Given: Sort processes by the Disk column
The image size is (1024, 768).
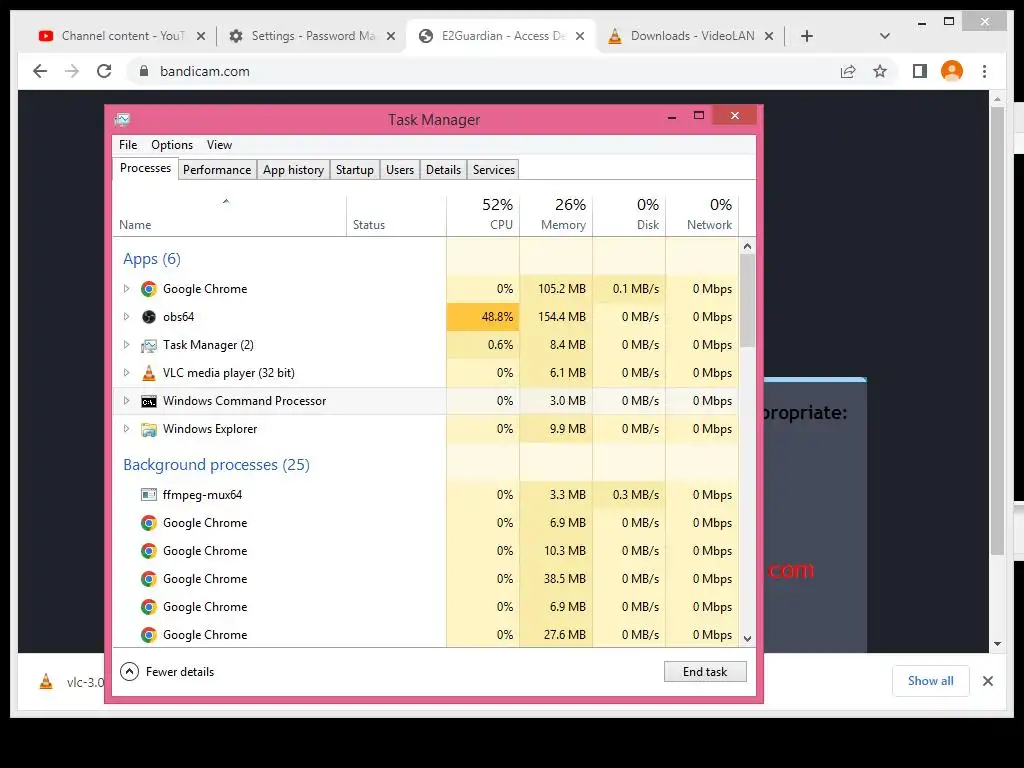Looking at the screenshot, I should pyautogui.click(x=630, y=215).
